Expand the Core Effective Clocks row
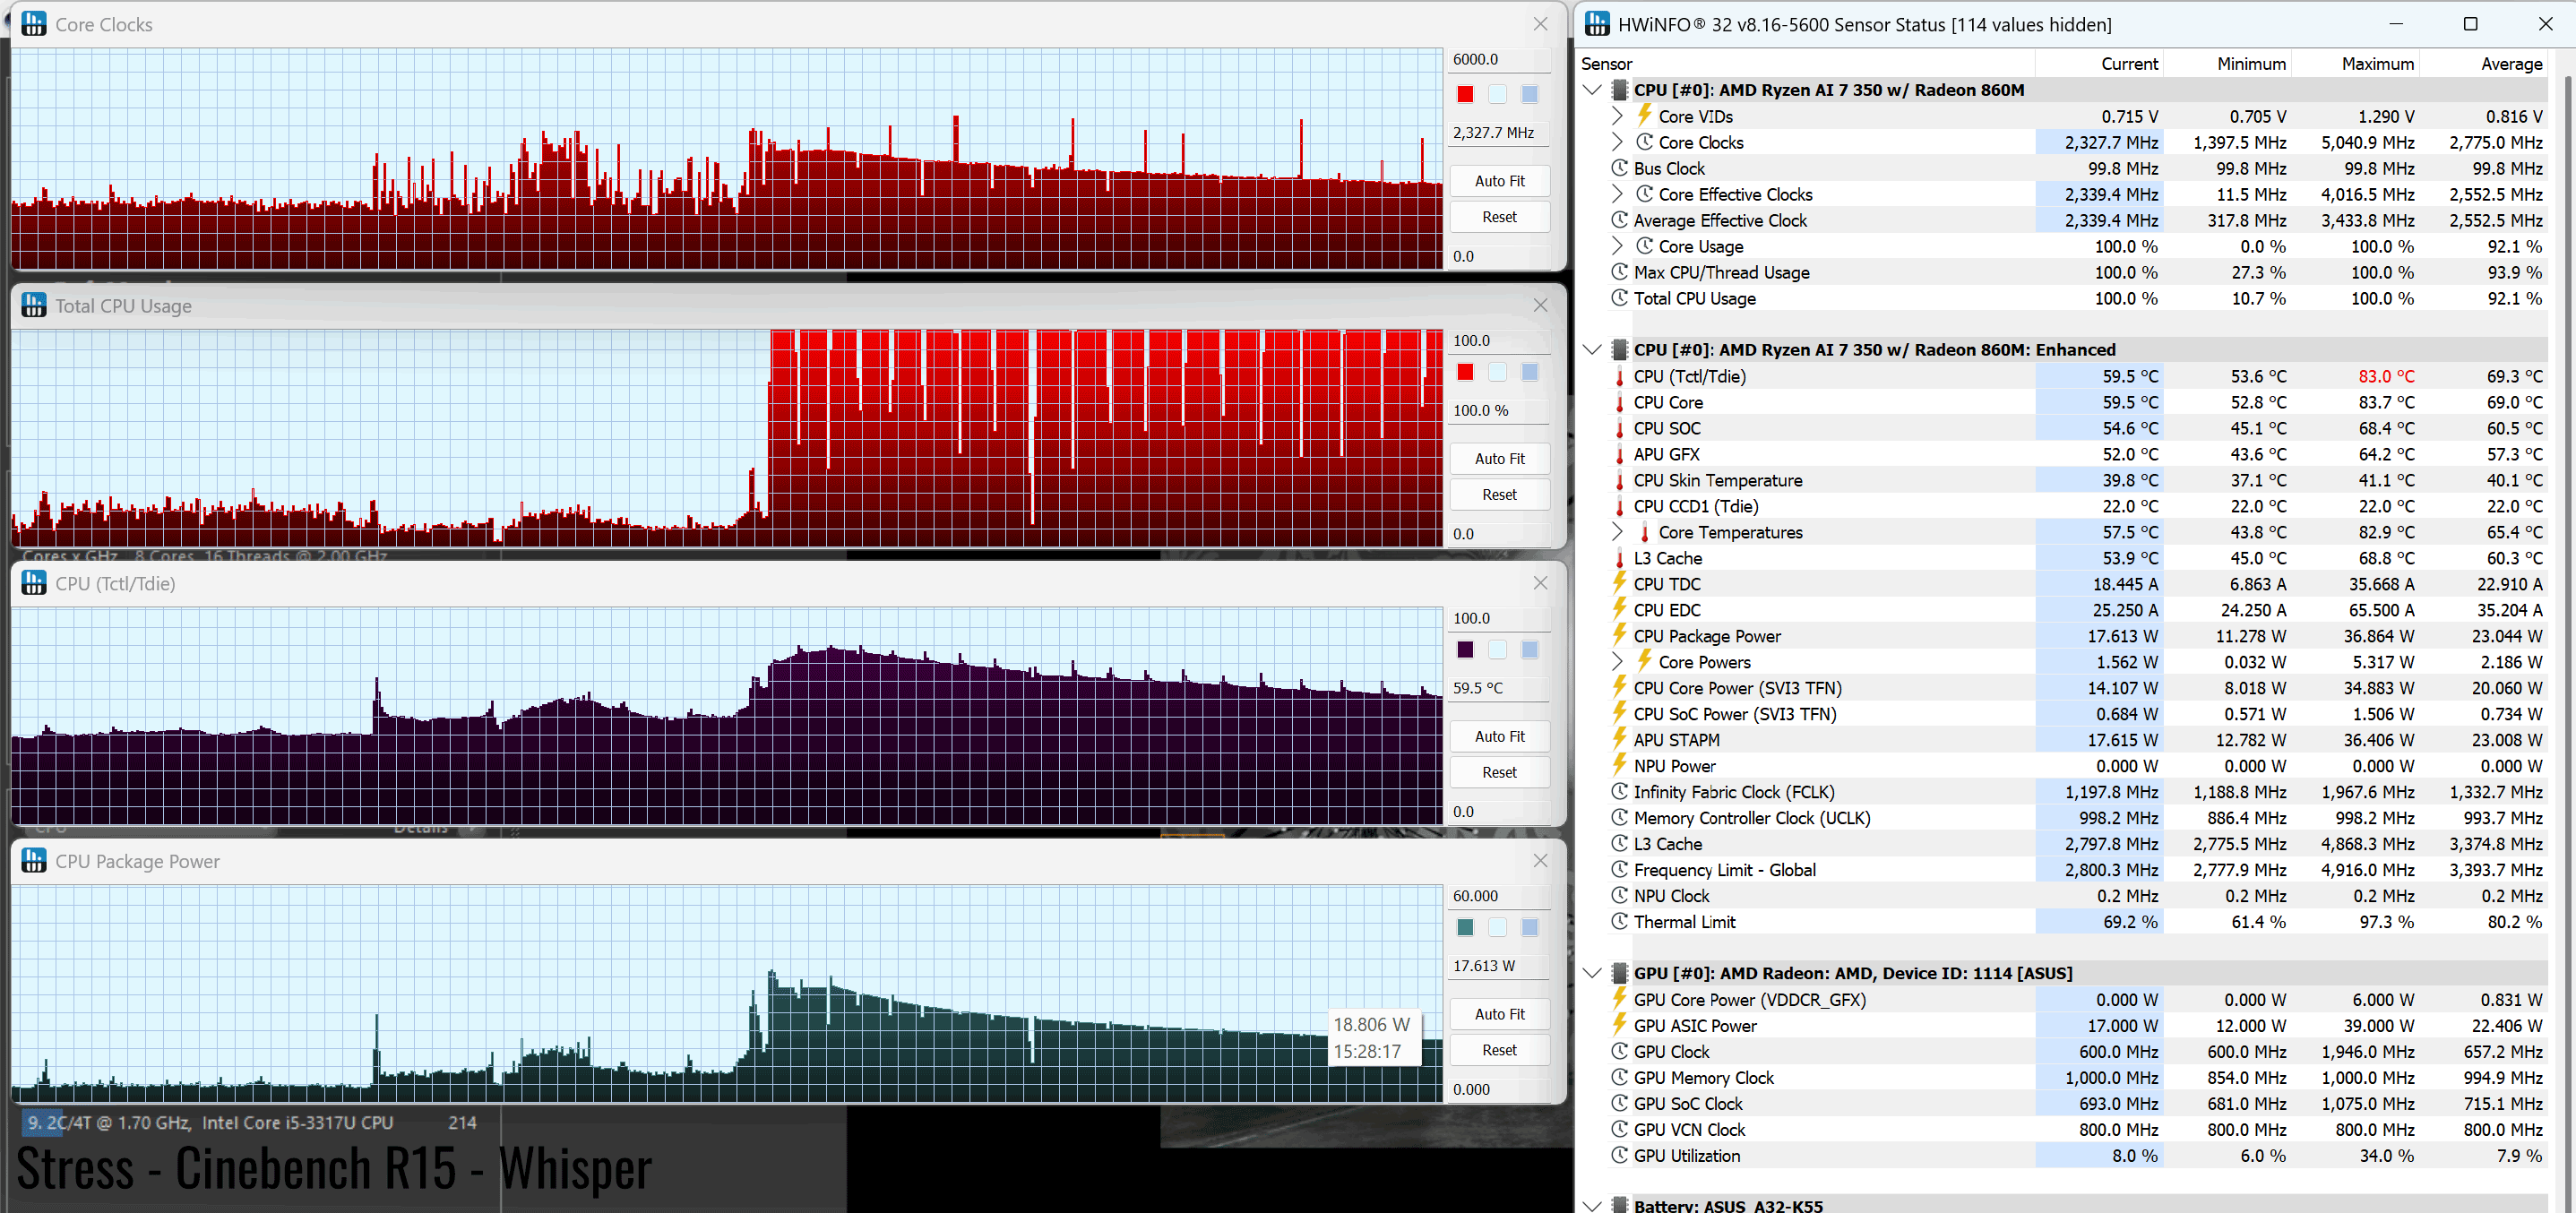Image resolution: width=2576 pixels, height=1213 pixels. [1617, 194]
